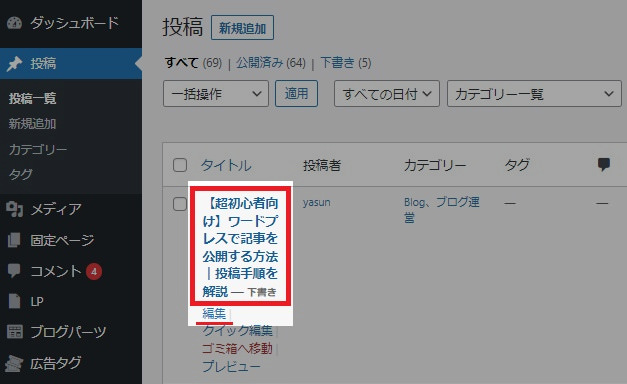Open the Comments speech bubble icon in the sidebar
The image size is (627, 384).
click(14, 271)
